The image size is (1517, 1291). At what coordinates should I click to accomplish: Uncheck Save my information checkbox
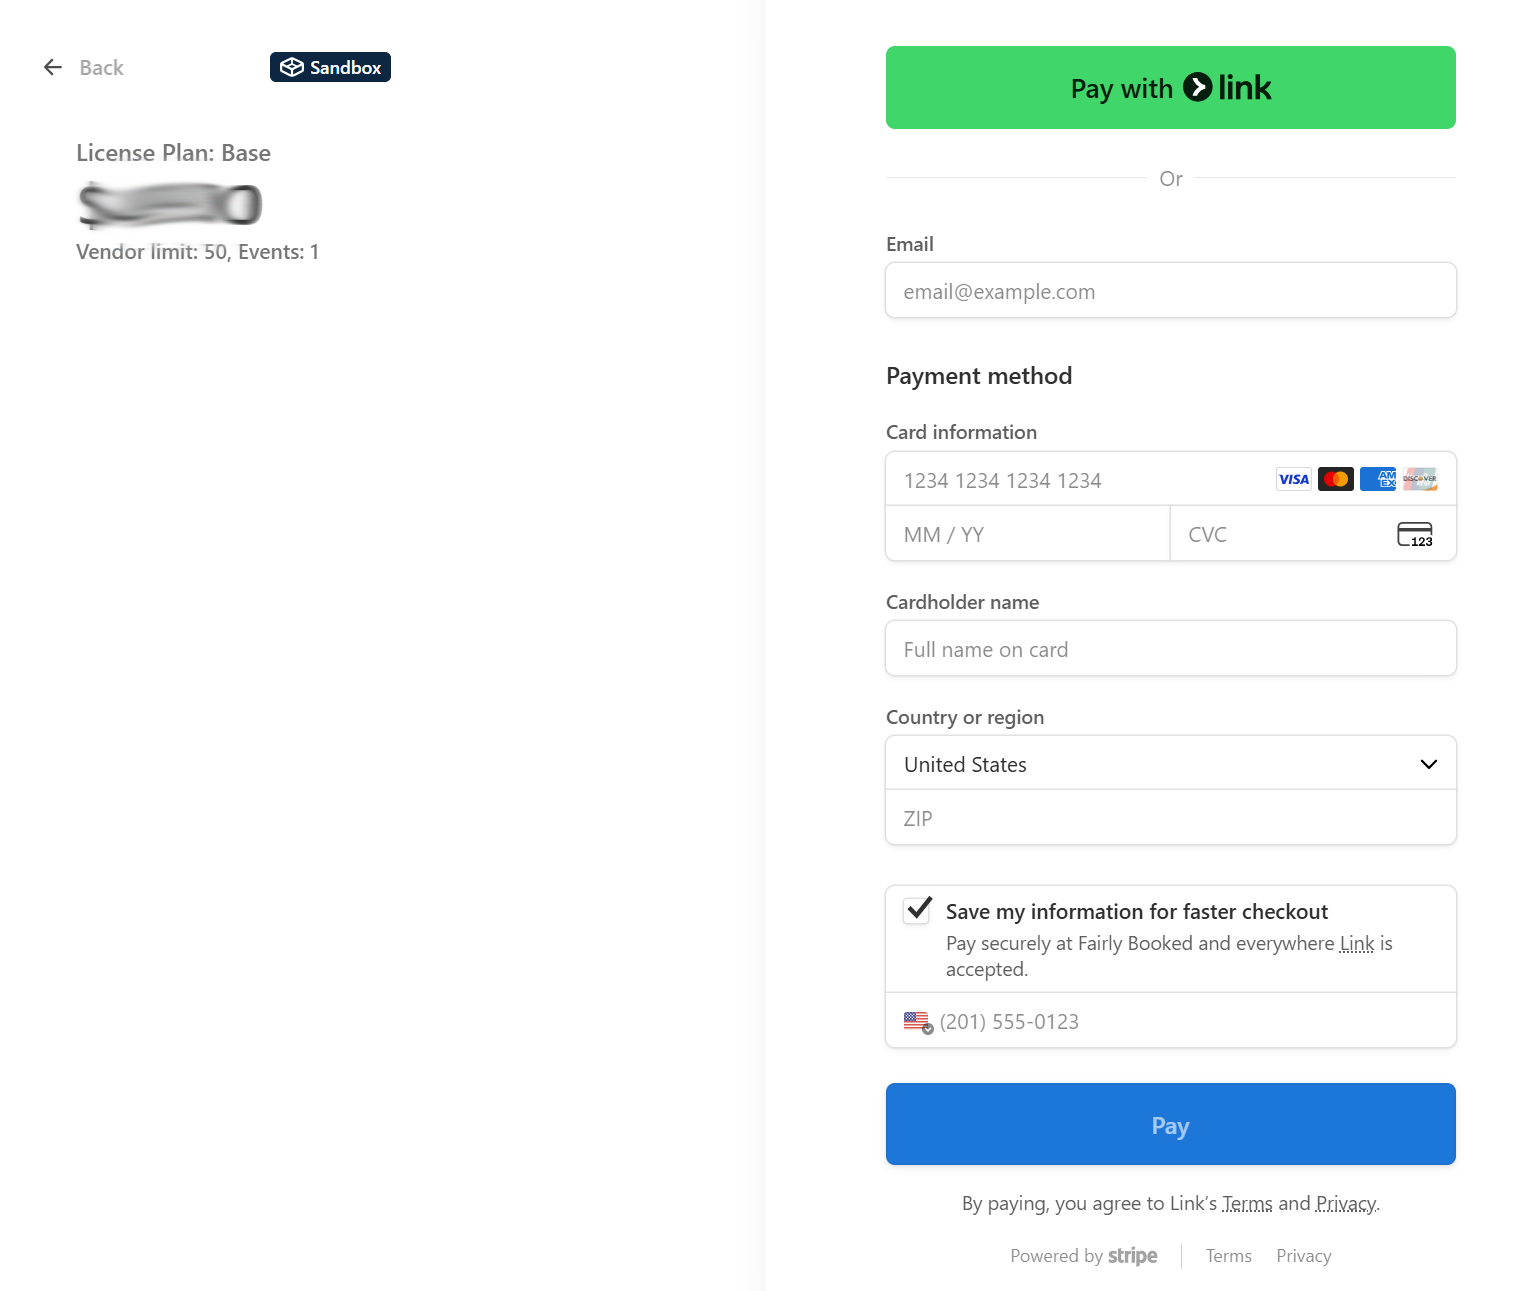(918, 910)
